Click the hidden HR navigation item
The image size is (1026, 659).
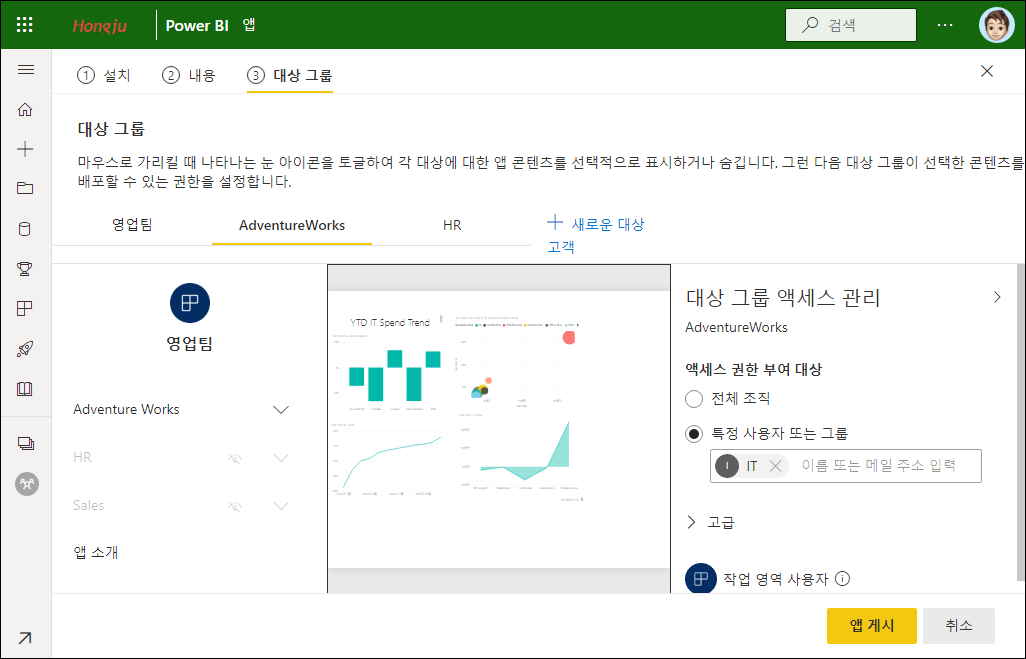[x=82, y=457]
